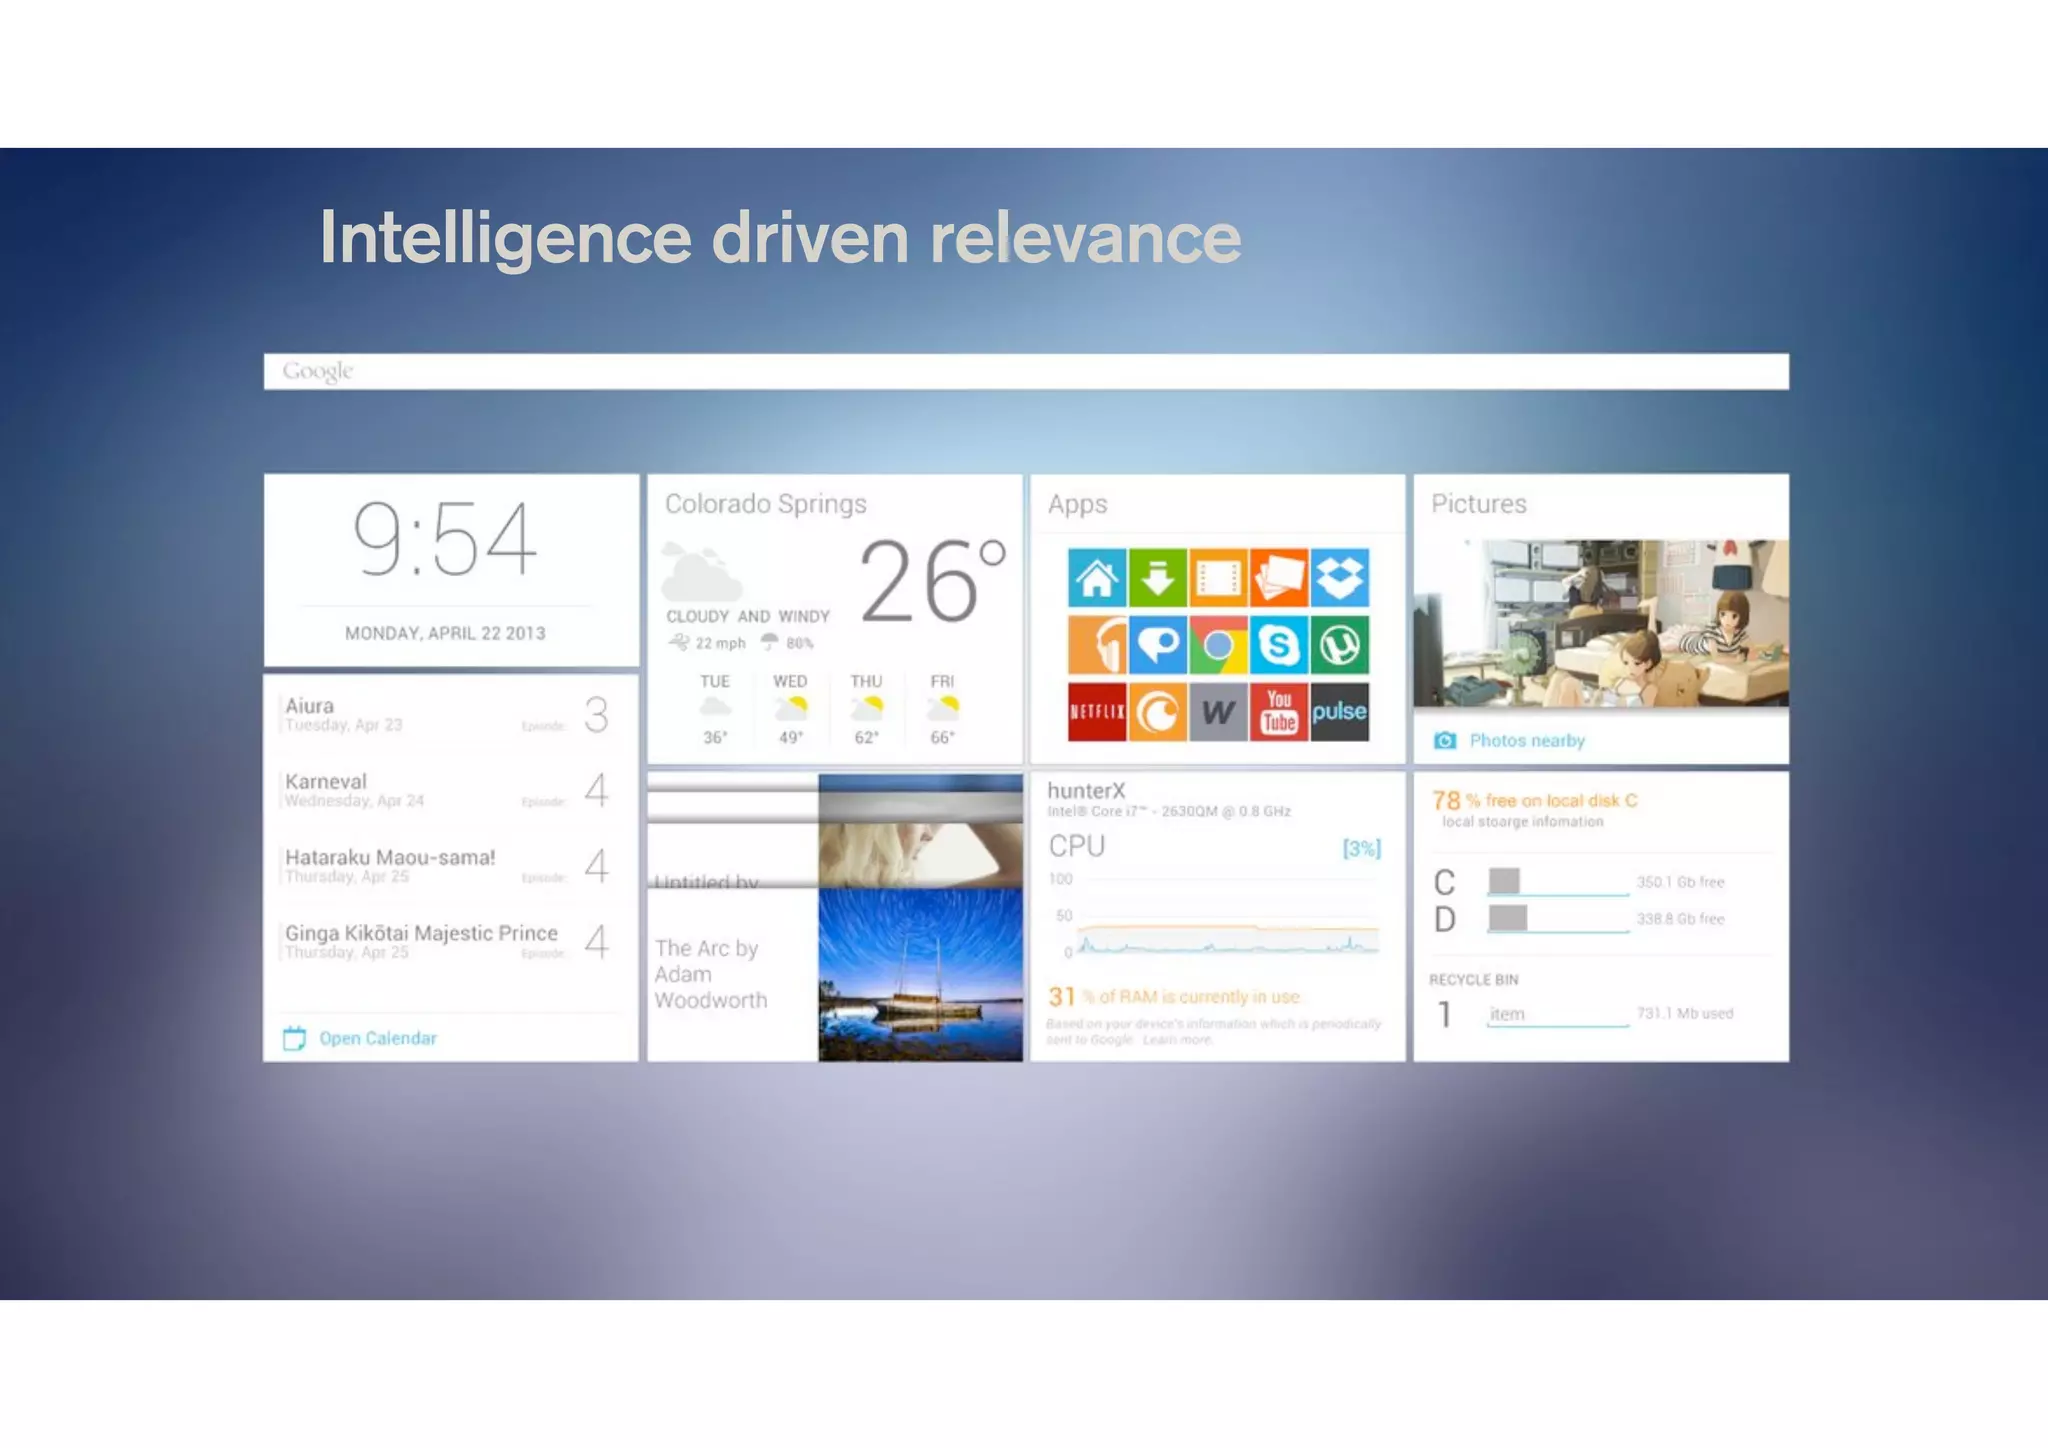The height and width of the screenshot is (1448, 2048).
Task: Open the YouTube tile
Action: pos(1278,712)
